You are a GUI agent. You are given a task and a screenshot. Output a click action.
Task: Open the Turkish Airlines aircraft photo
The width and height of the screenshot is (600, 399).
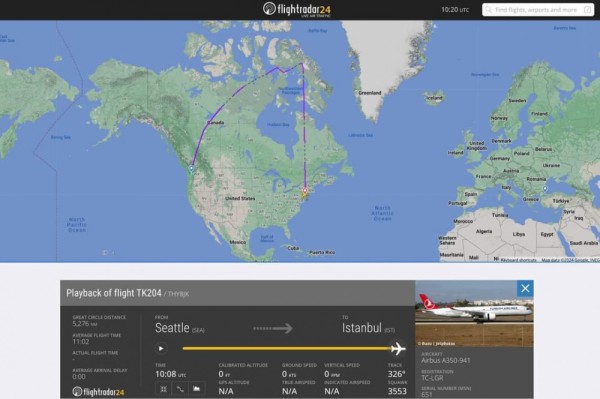coord(474,314)
